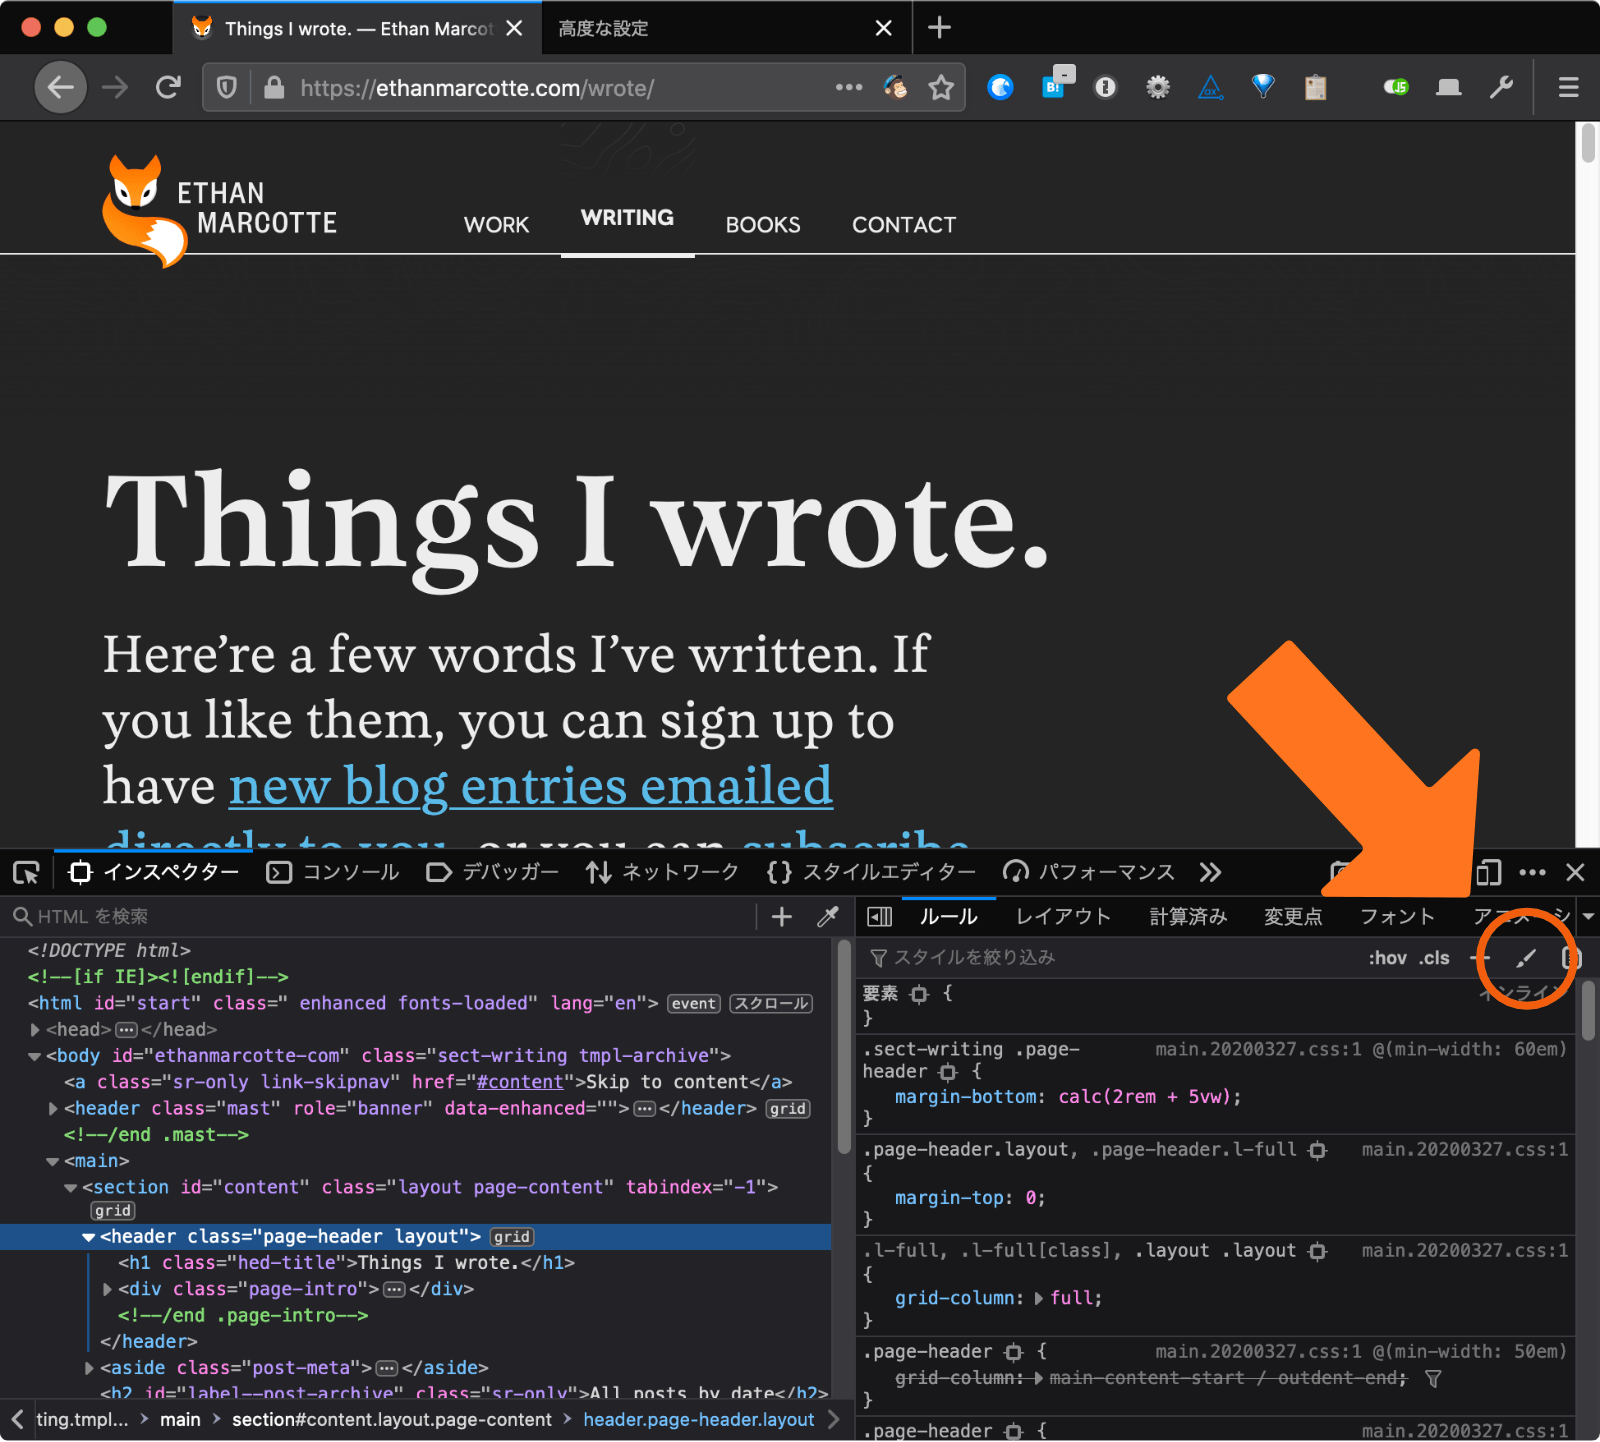Expand the head element node
Image resolution: width=1600 pixels, height=1442 pixels.
(x=35, y=1030)
